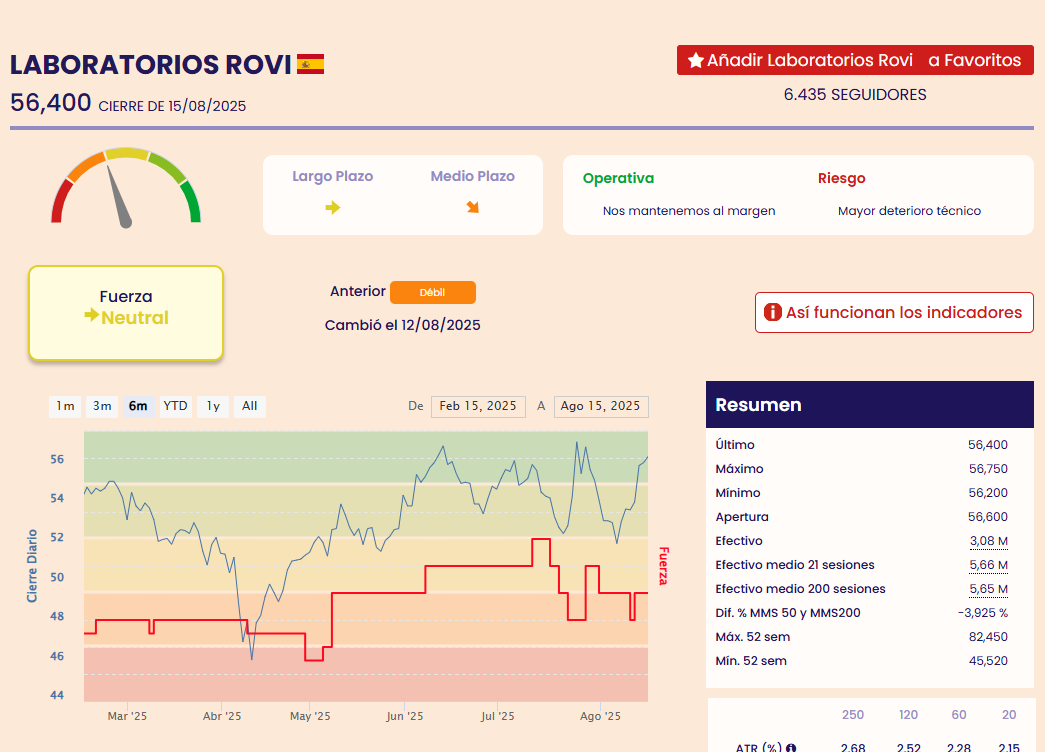Screen dimensions: 1045x752
Task: Click the Largo Plazo label
Action: tap(333, 176)
